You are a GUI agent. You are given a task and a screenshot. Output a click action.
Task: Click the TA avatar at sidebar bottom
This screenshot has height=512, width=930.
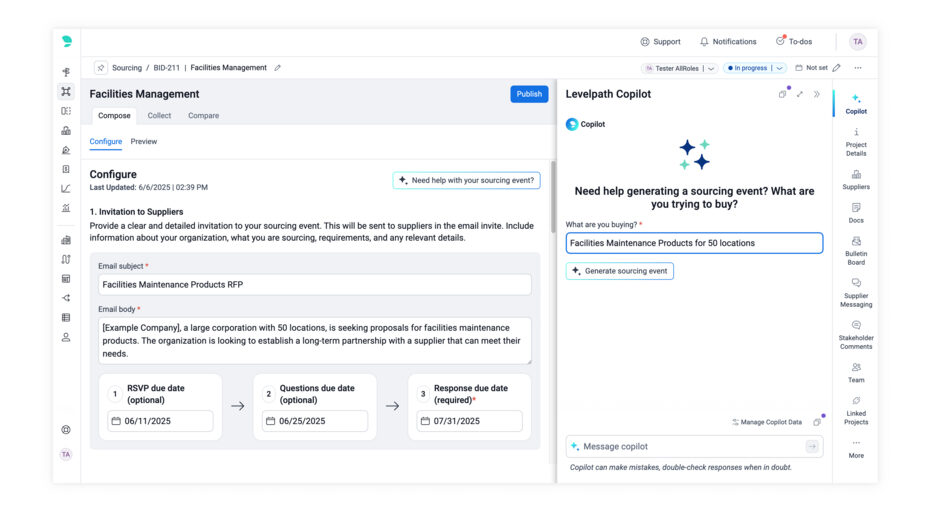66,454
